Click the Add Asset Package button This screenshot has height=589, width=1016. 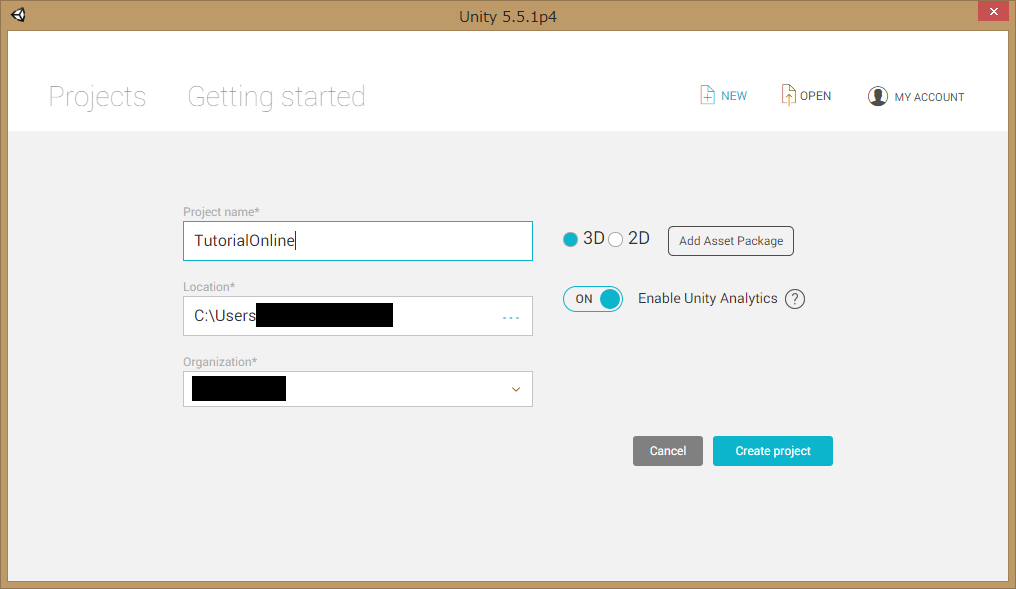click(x=730, y=241)
